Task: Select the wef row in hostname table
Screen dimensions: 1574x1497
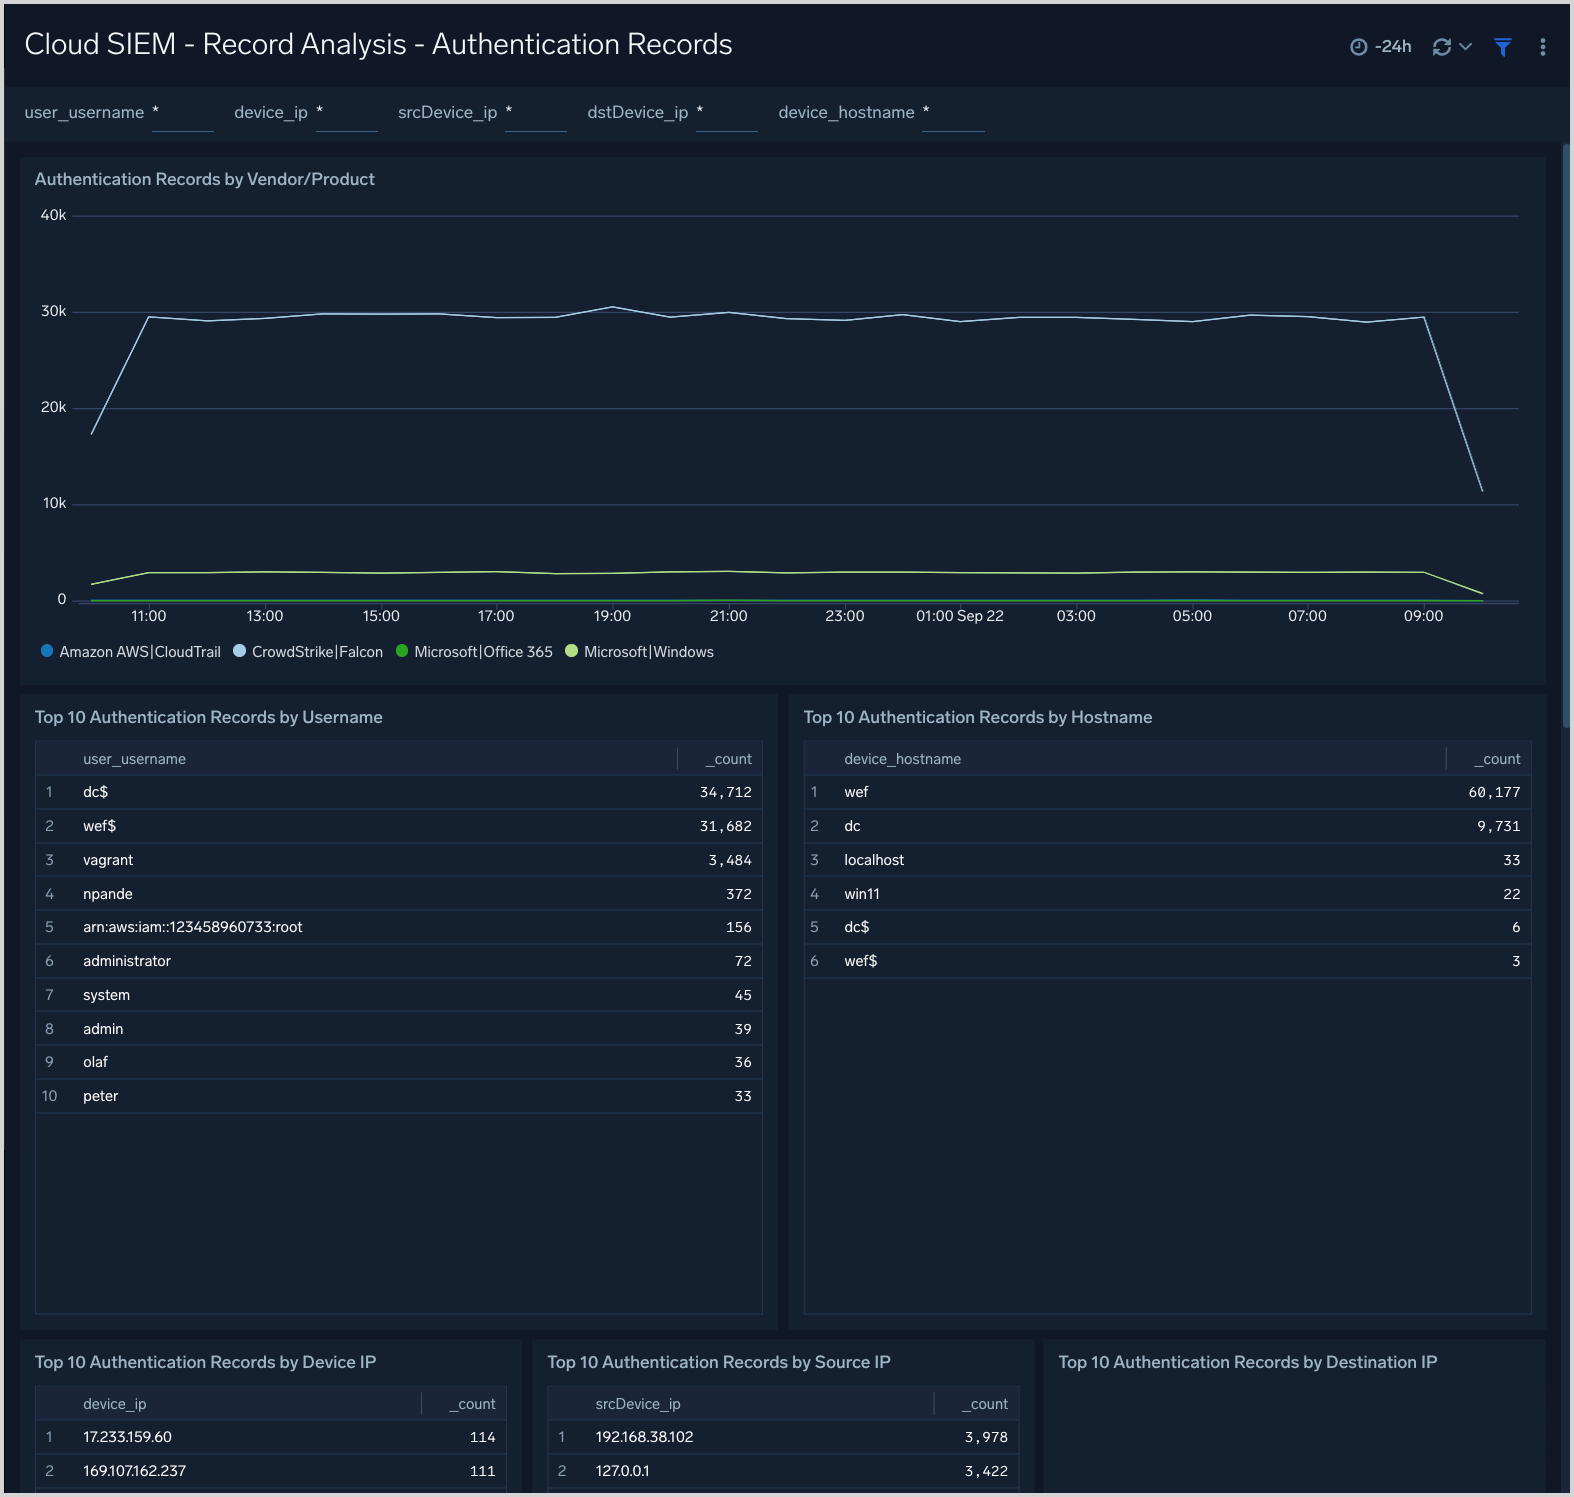Action: click(1166, 792)
